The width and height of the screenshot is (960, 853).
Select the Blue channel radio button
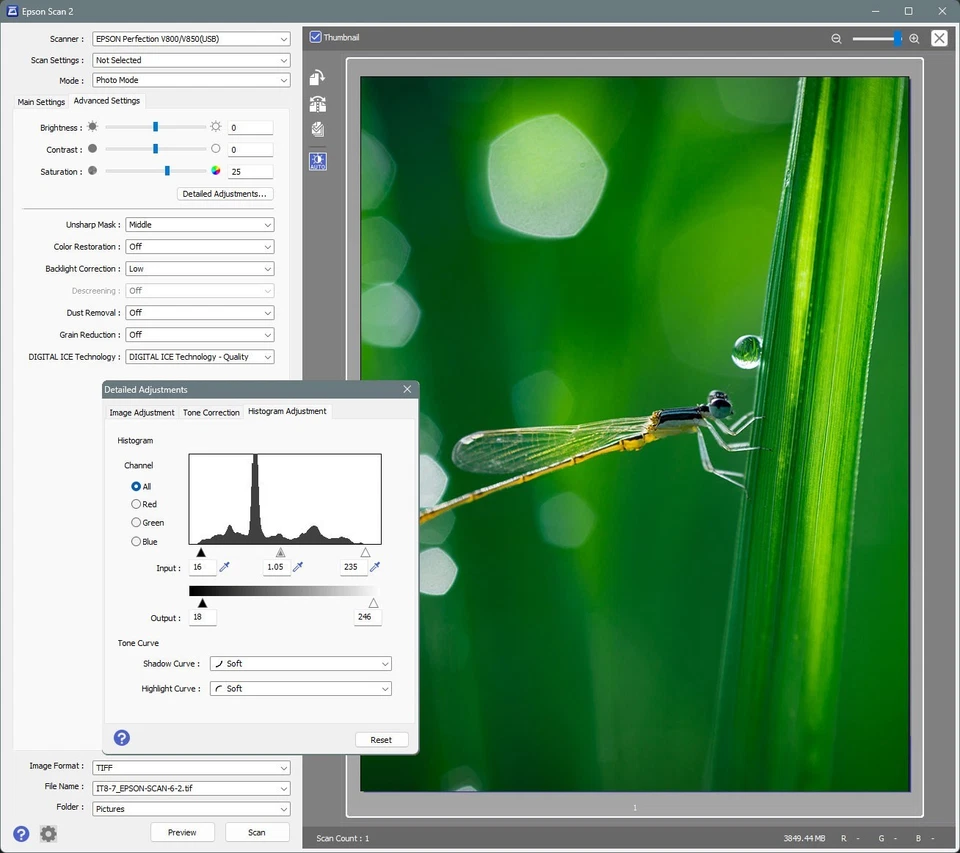[x=136, y=541]
